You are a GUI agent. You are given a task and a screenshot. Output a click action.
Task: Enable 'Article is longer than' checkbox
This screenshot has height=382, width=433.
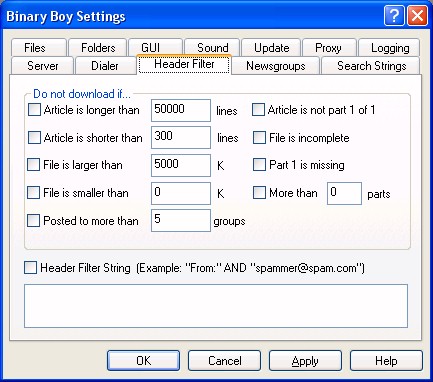(x=34, y=110)
